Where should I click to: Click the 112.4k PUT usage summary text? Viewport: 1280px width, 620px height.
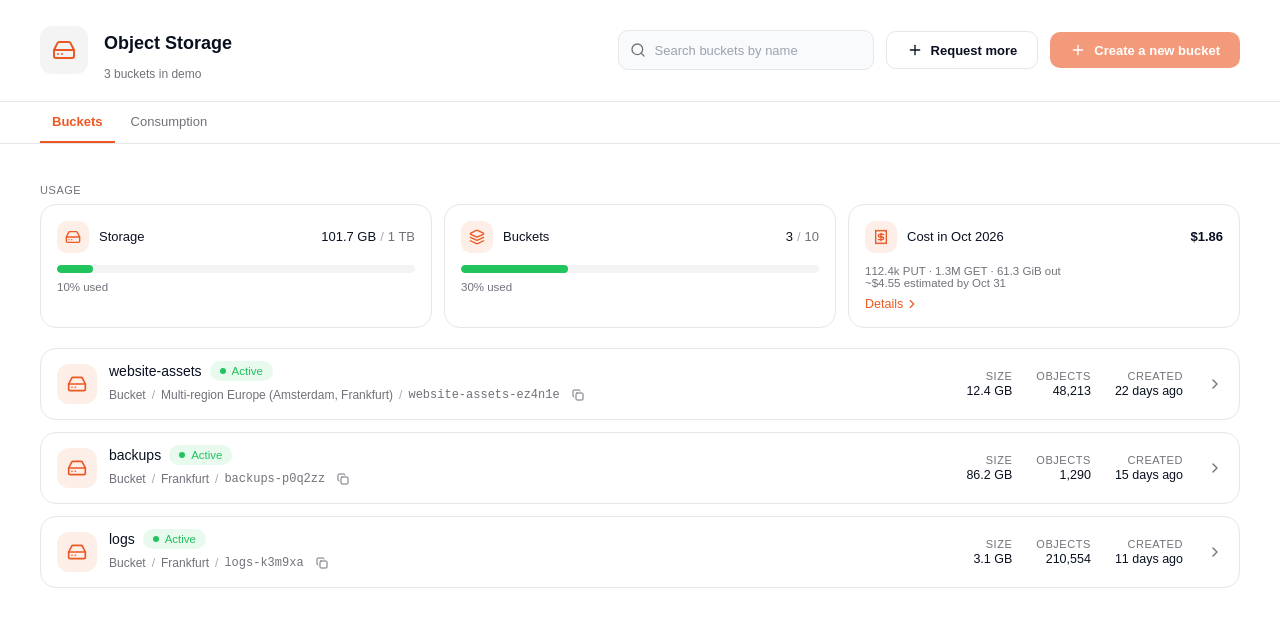click(963, 271)
